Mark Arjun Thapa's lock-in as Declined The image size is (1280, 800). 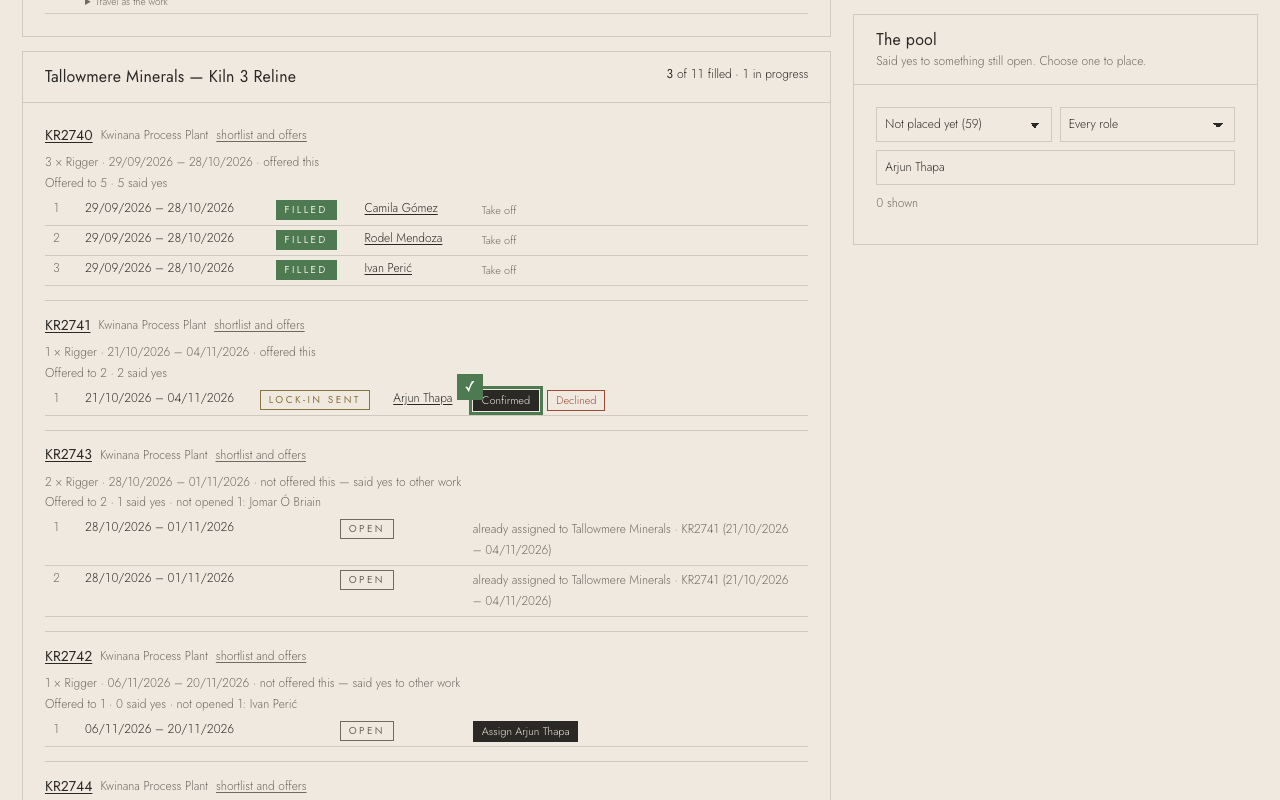(576, 400)
